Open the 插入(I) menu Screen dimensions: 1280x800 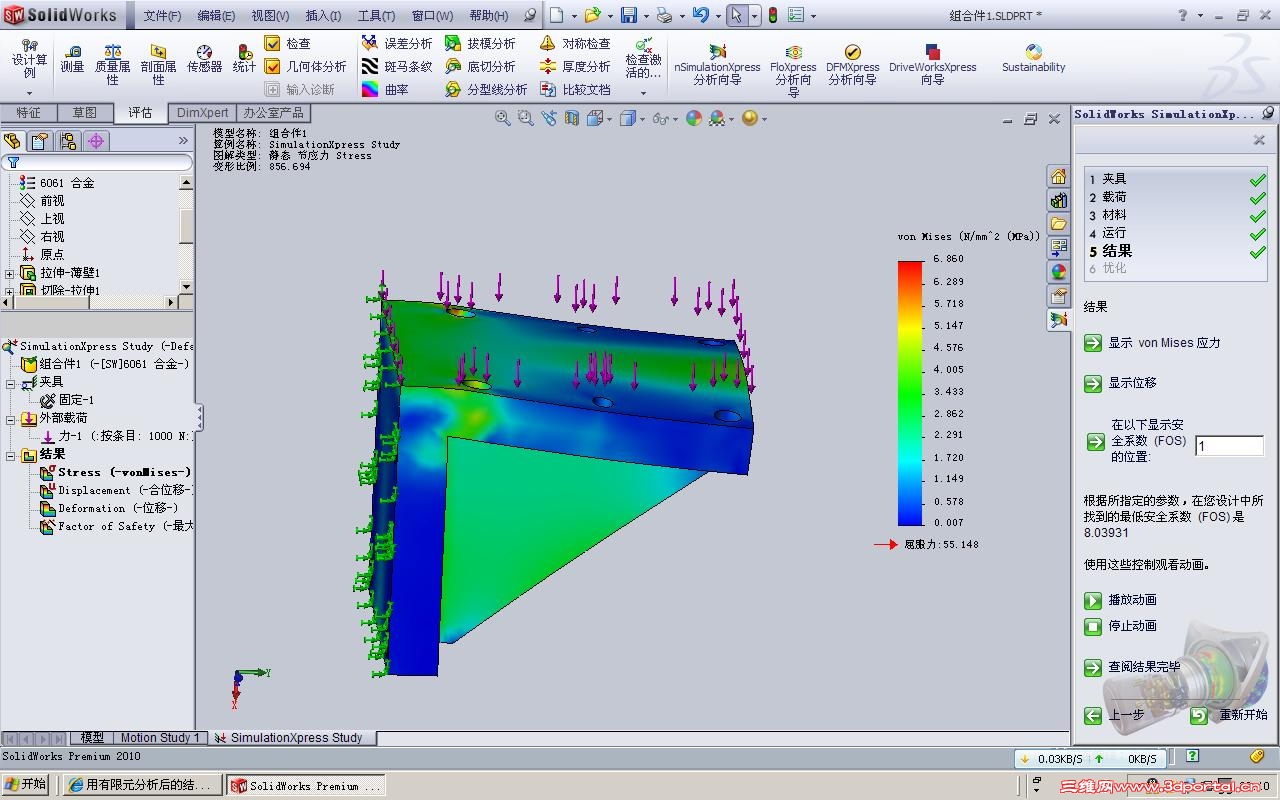(323, 16)
